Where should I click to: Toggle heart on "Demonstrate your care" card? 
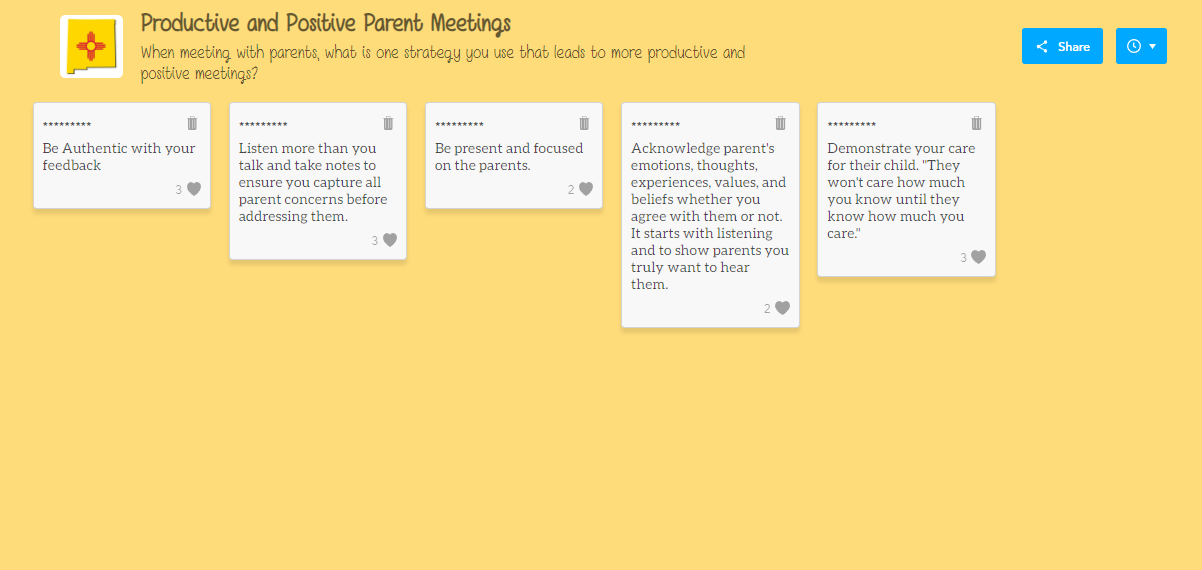[x=978, y=257]
